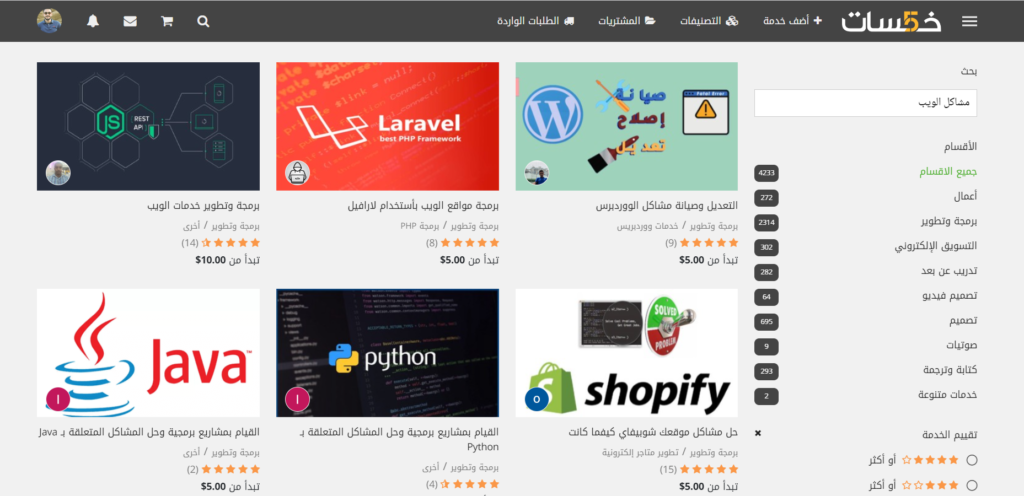Click seller avatar on Shopify service card
Image resolution: width=1024 pixels, height=496 pixels.
pos(537,399)
